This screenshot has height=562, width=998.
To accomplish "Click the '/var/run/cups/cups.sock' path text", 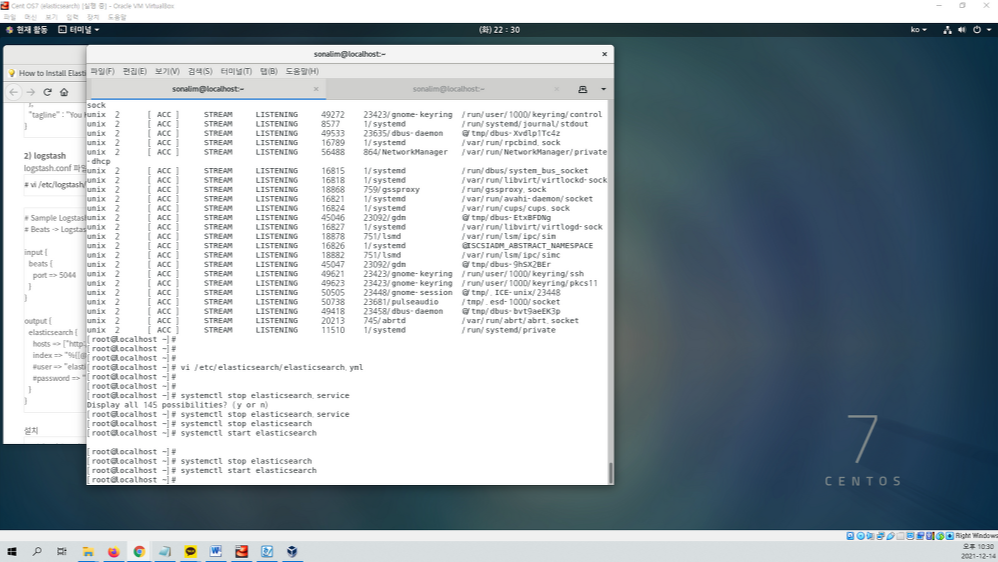I will point(516,208).
